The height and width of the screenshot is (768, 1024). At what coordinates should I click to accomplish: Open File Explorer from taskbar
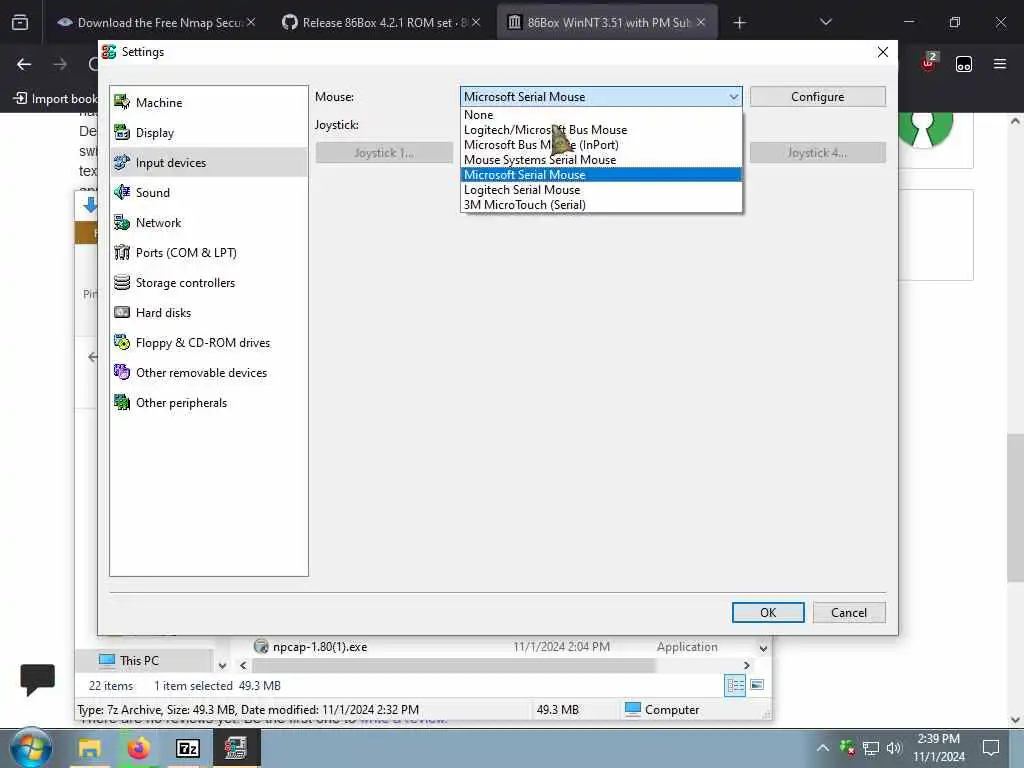coord(89,748)
